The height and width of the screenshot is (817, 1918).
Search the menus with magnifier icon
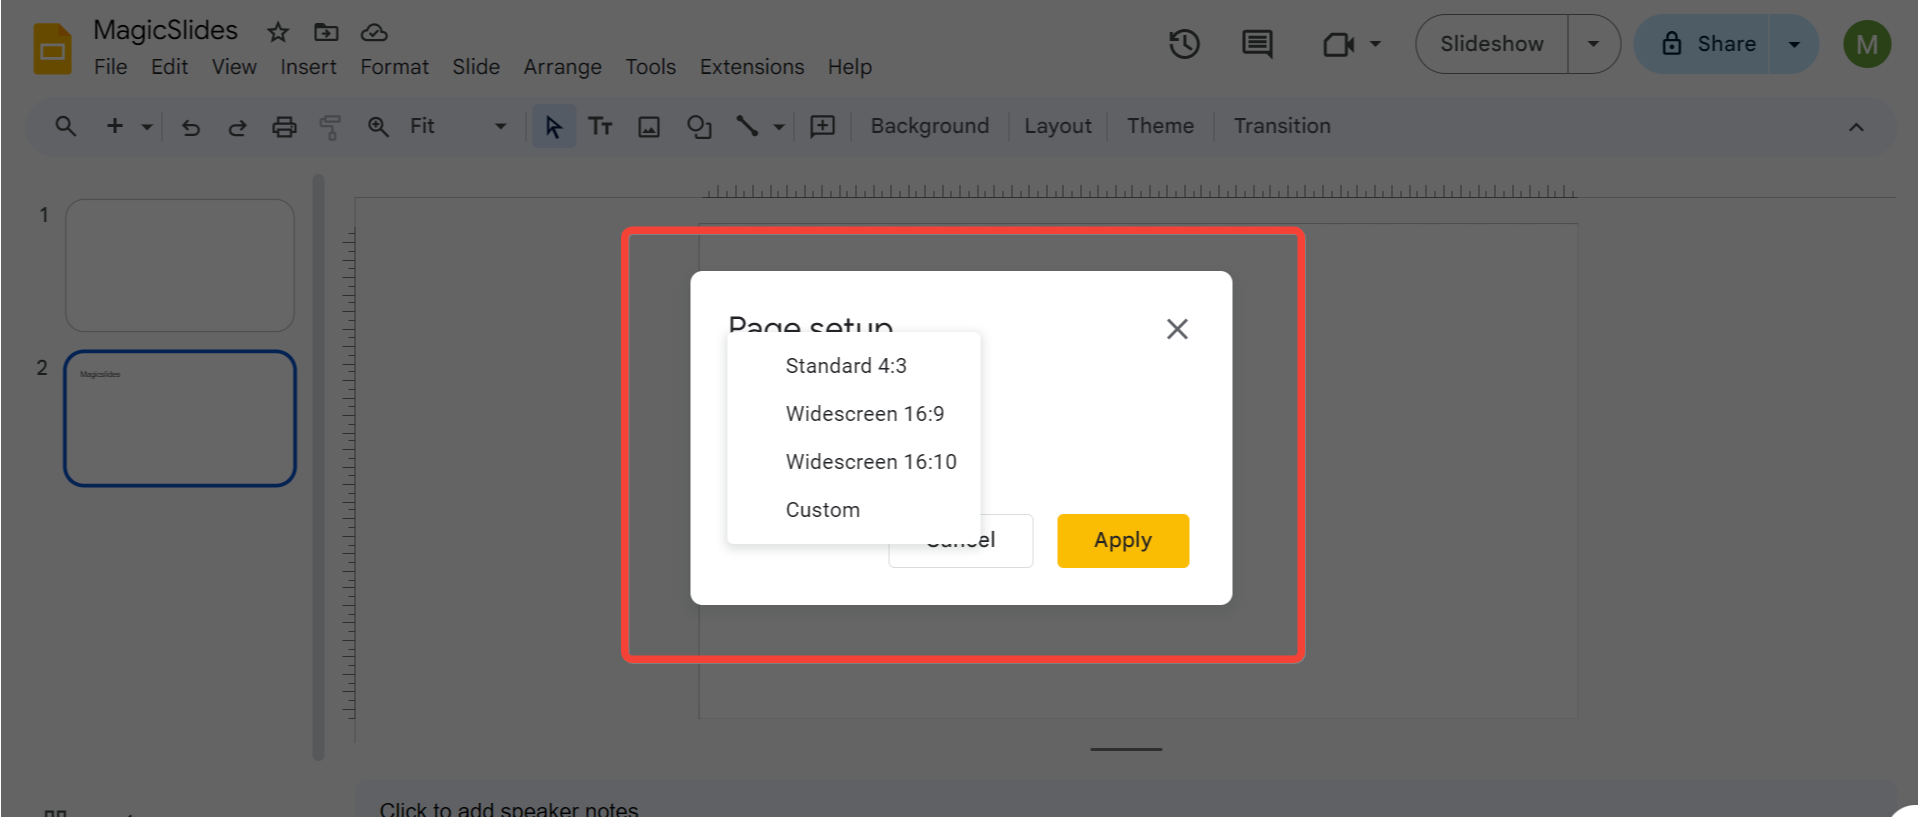pyautogui.click(x=66, y=126)
